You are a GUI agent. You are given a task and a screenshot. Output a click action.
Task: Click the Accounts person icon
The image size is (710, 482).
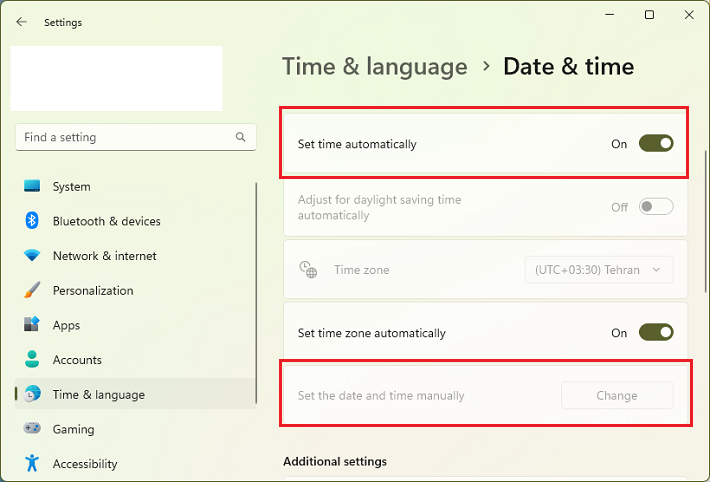32,359
